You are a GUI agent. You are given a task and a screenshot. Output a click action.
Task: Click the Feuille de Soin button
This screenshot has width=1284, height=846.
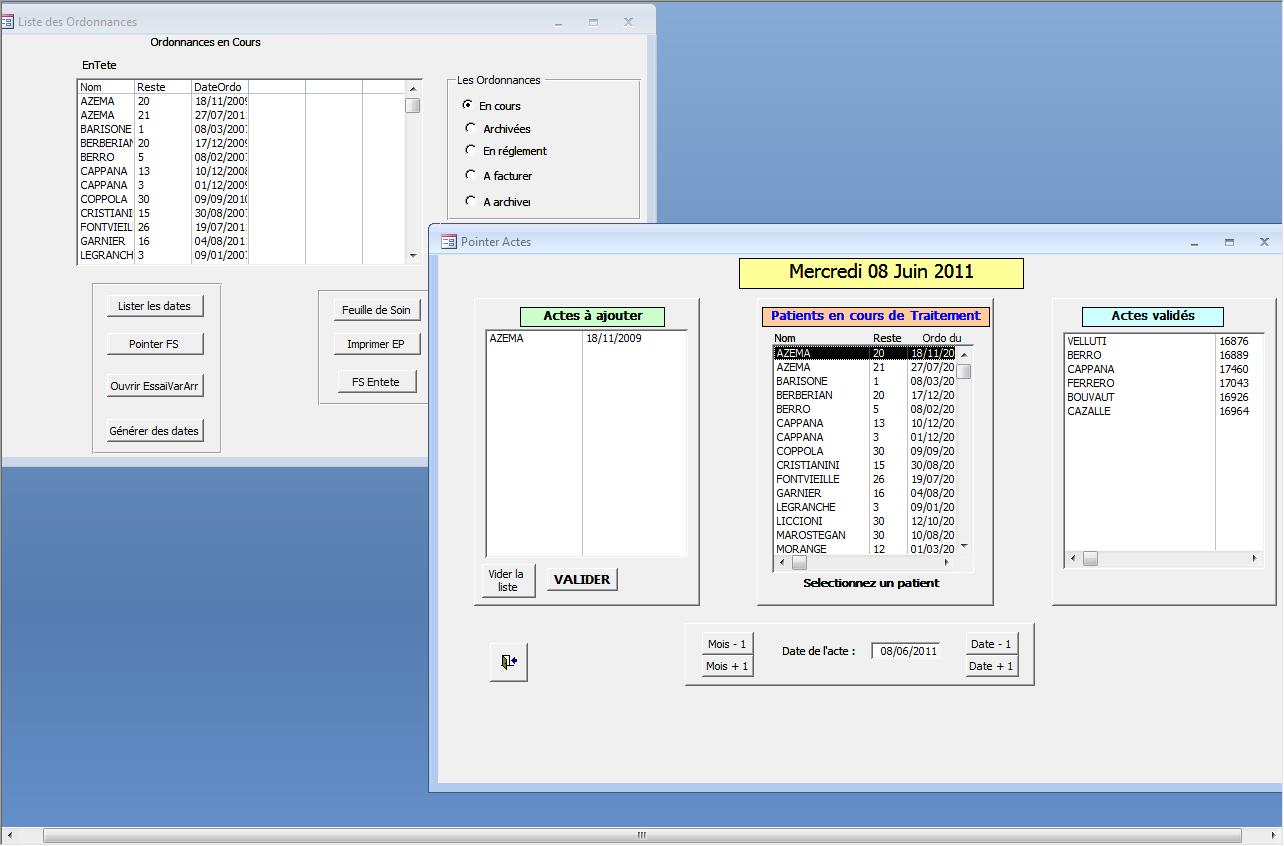[376, 310]
